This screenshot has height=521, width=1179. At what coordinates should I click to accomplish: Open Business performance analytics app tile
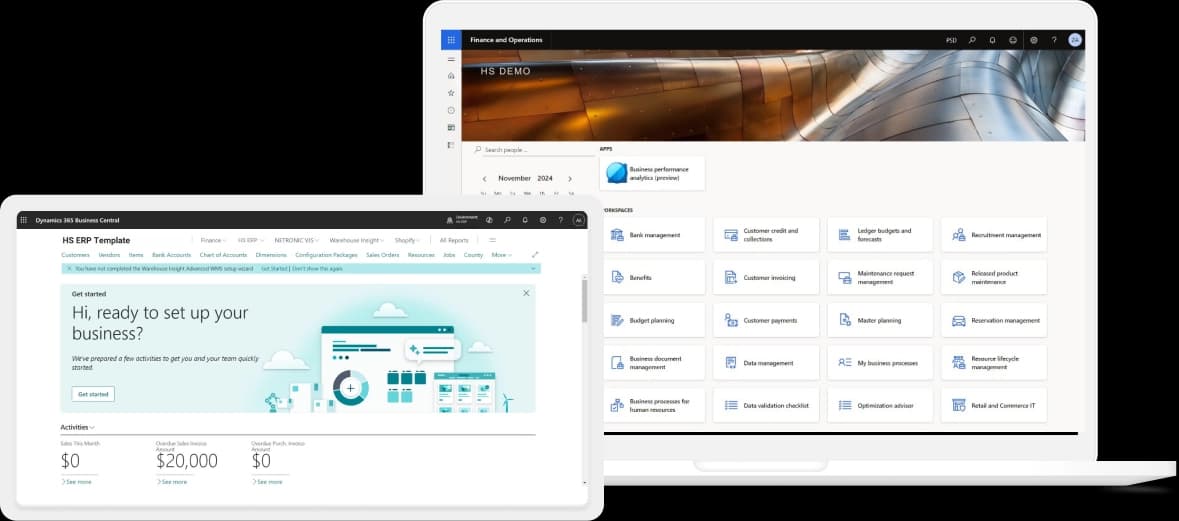click(x=652, y=173)
